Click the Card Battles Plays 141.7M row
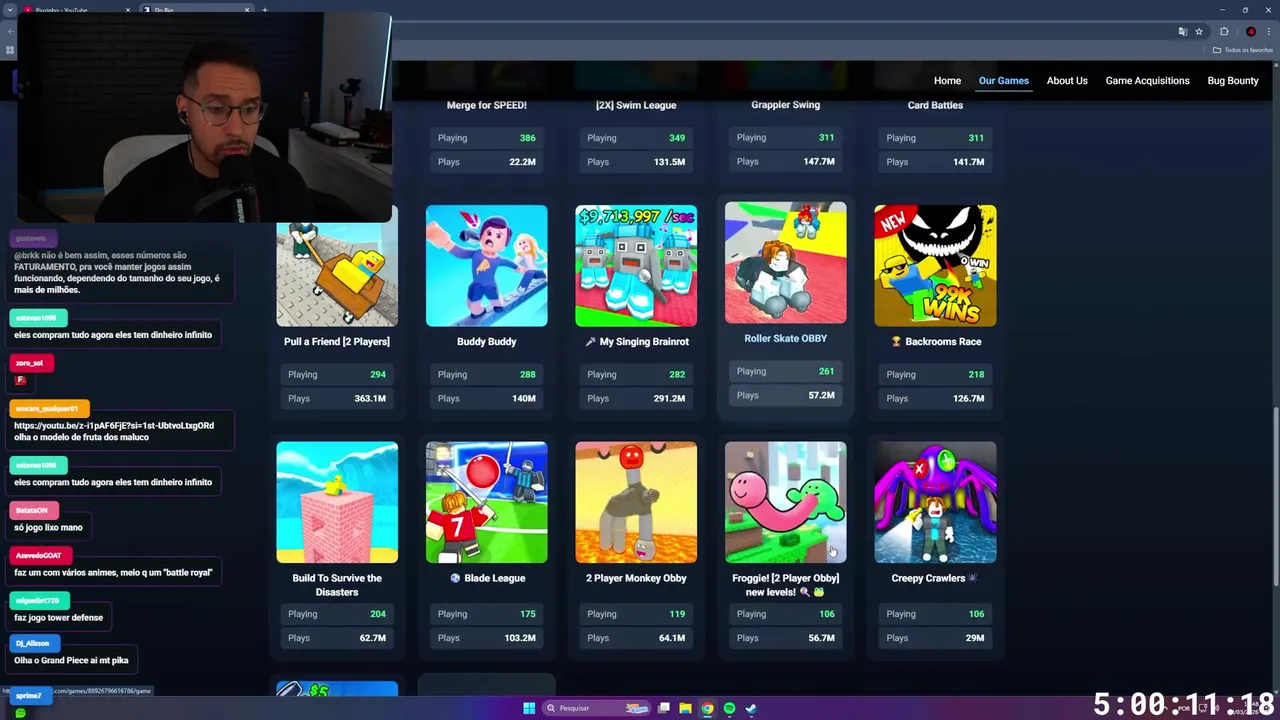Viewport: 1280px width, 720px height. pos(935,162)
